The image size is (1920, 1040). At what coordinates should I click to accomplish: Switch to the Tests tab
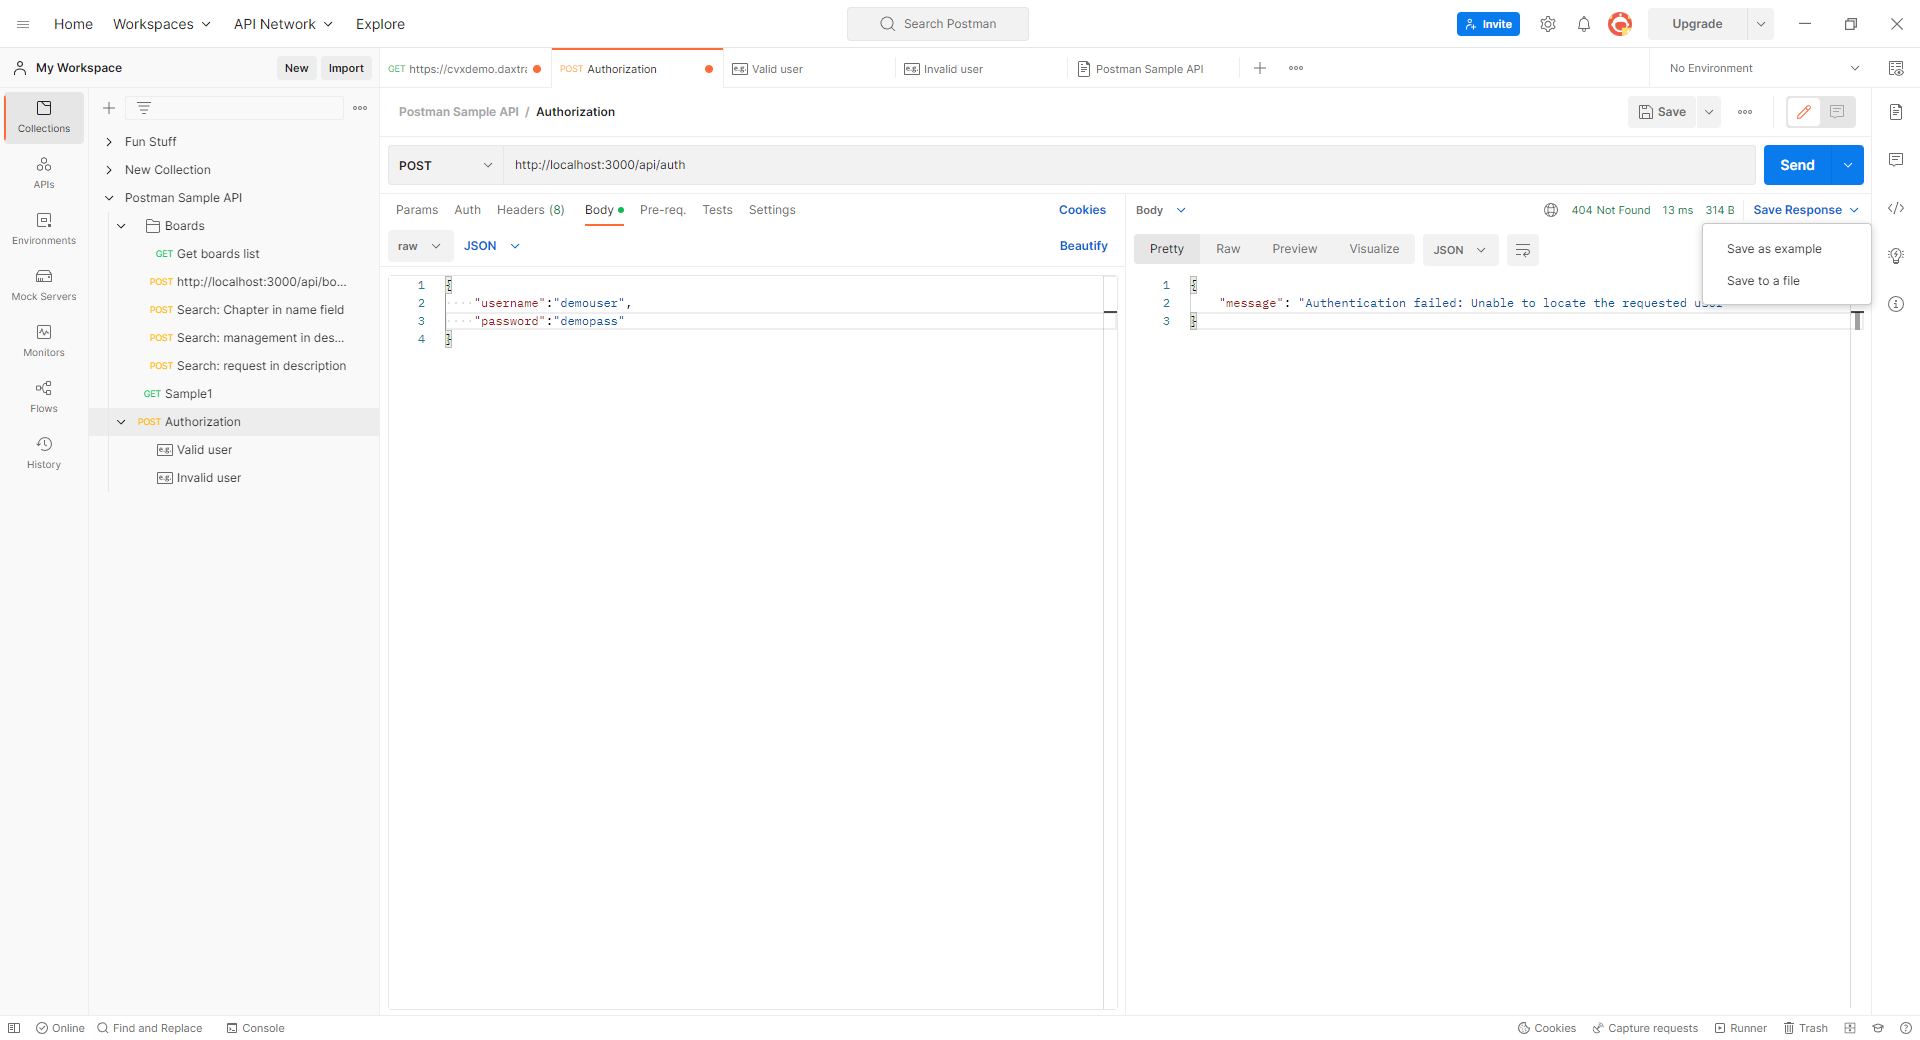pos(717,210)
